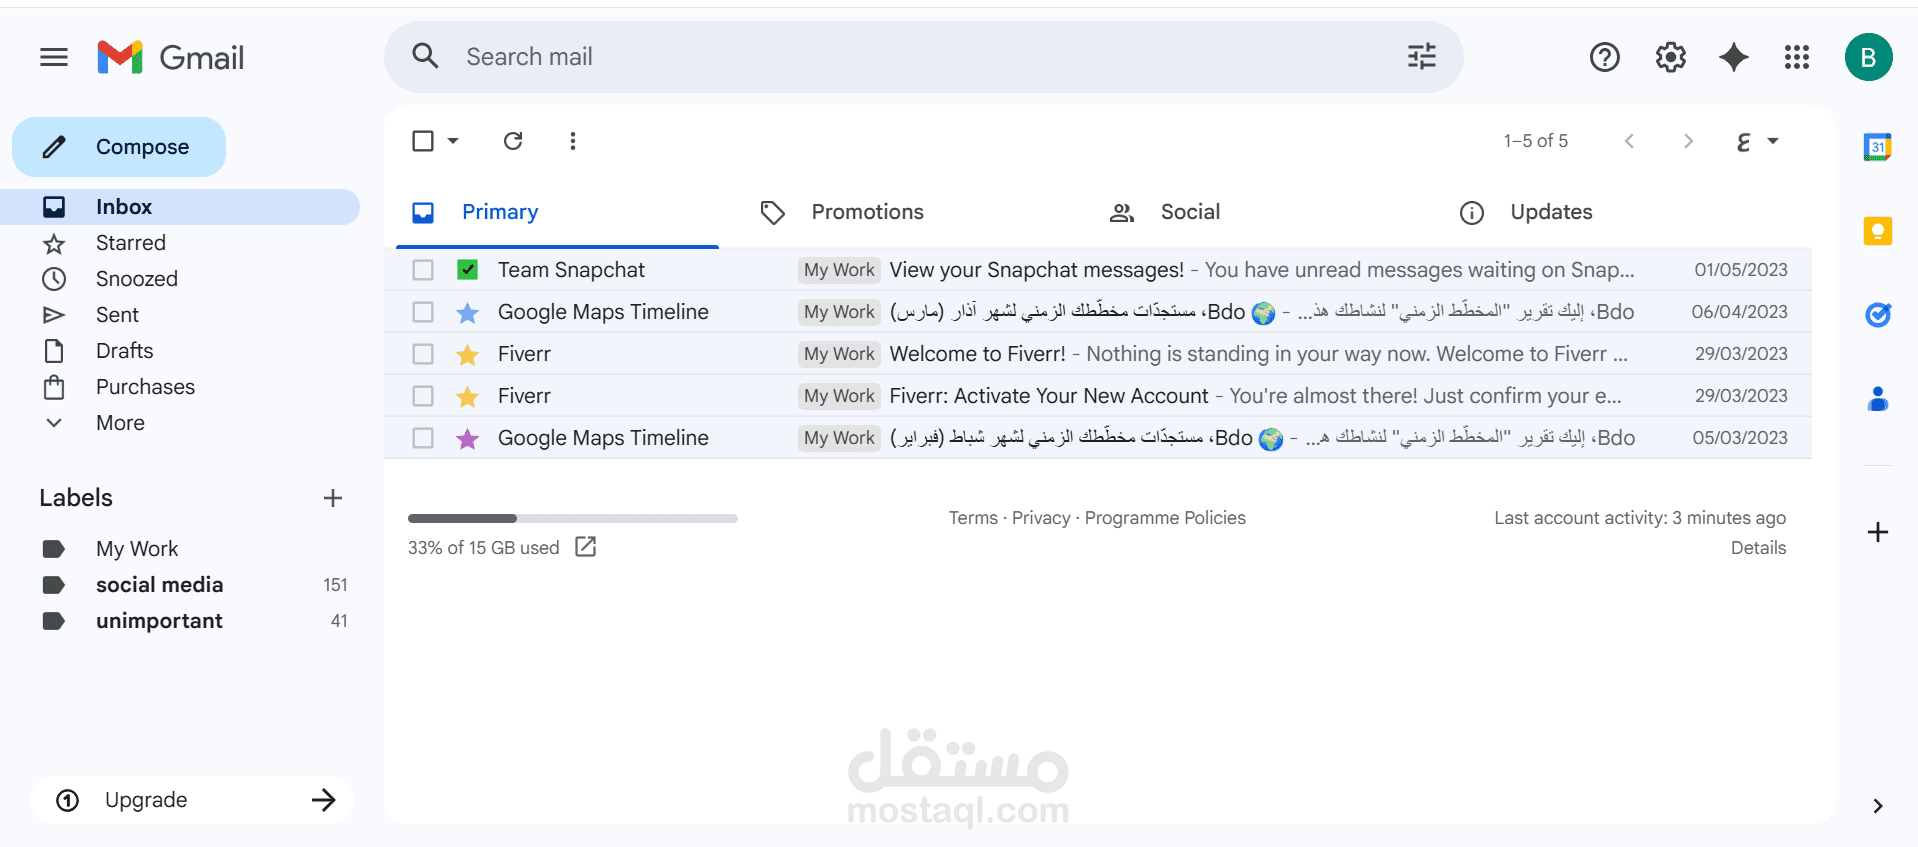The image size is (1918, 847).
Task: Open the Settings gear icon
Action: [x=1670, y=58]
